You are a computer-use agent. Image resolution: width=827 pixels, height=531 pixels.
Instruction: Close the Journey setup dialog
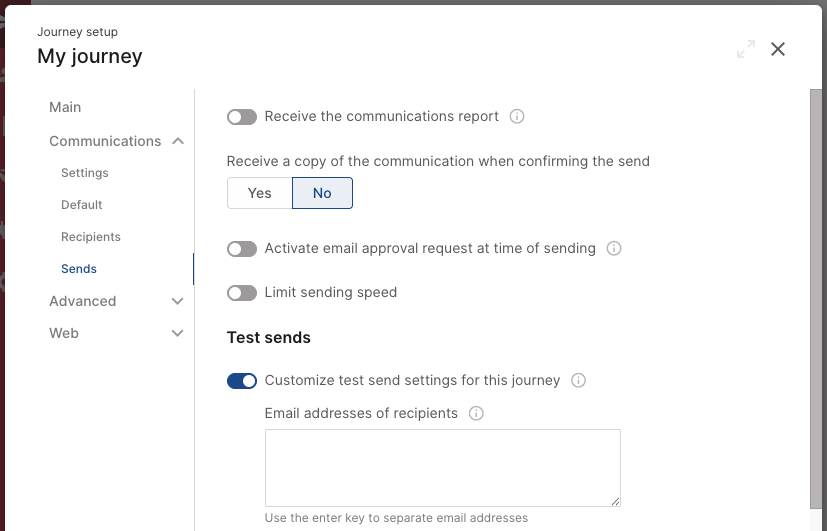click(x=778, y=49)
